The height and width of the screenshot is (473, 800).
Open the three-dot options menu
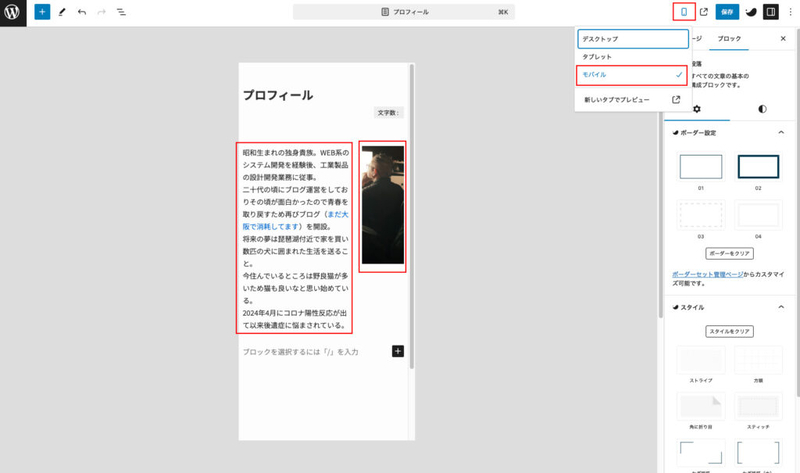point(790,12)
